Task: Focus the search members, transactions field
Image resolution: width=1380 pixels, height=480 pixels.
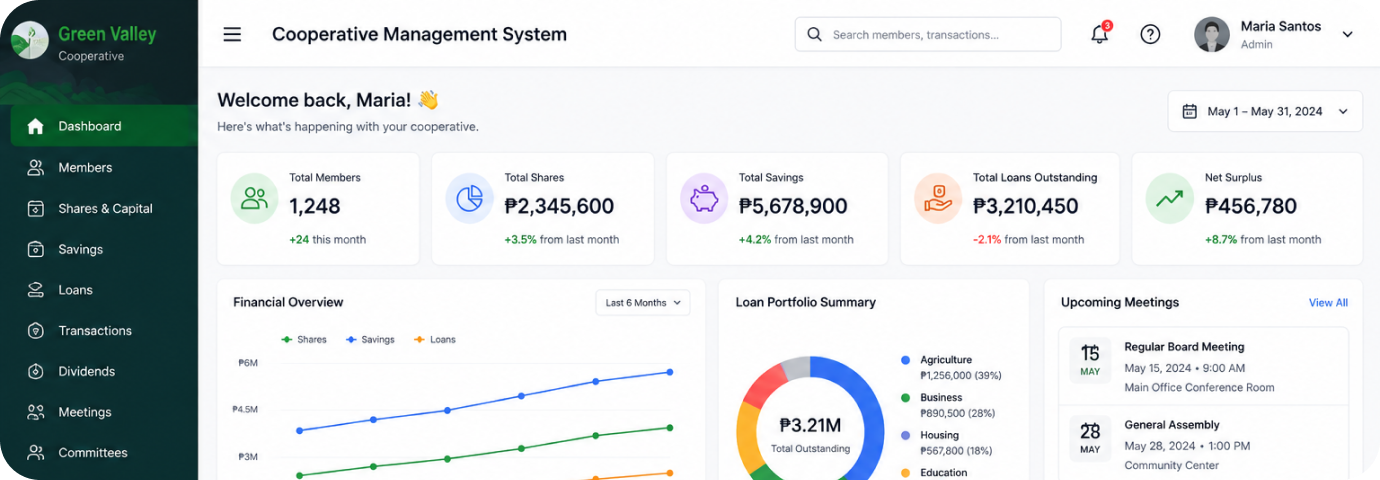Action: point(928,34)
